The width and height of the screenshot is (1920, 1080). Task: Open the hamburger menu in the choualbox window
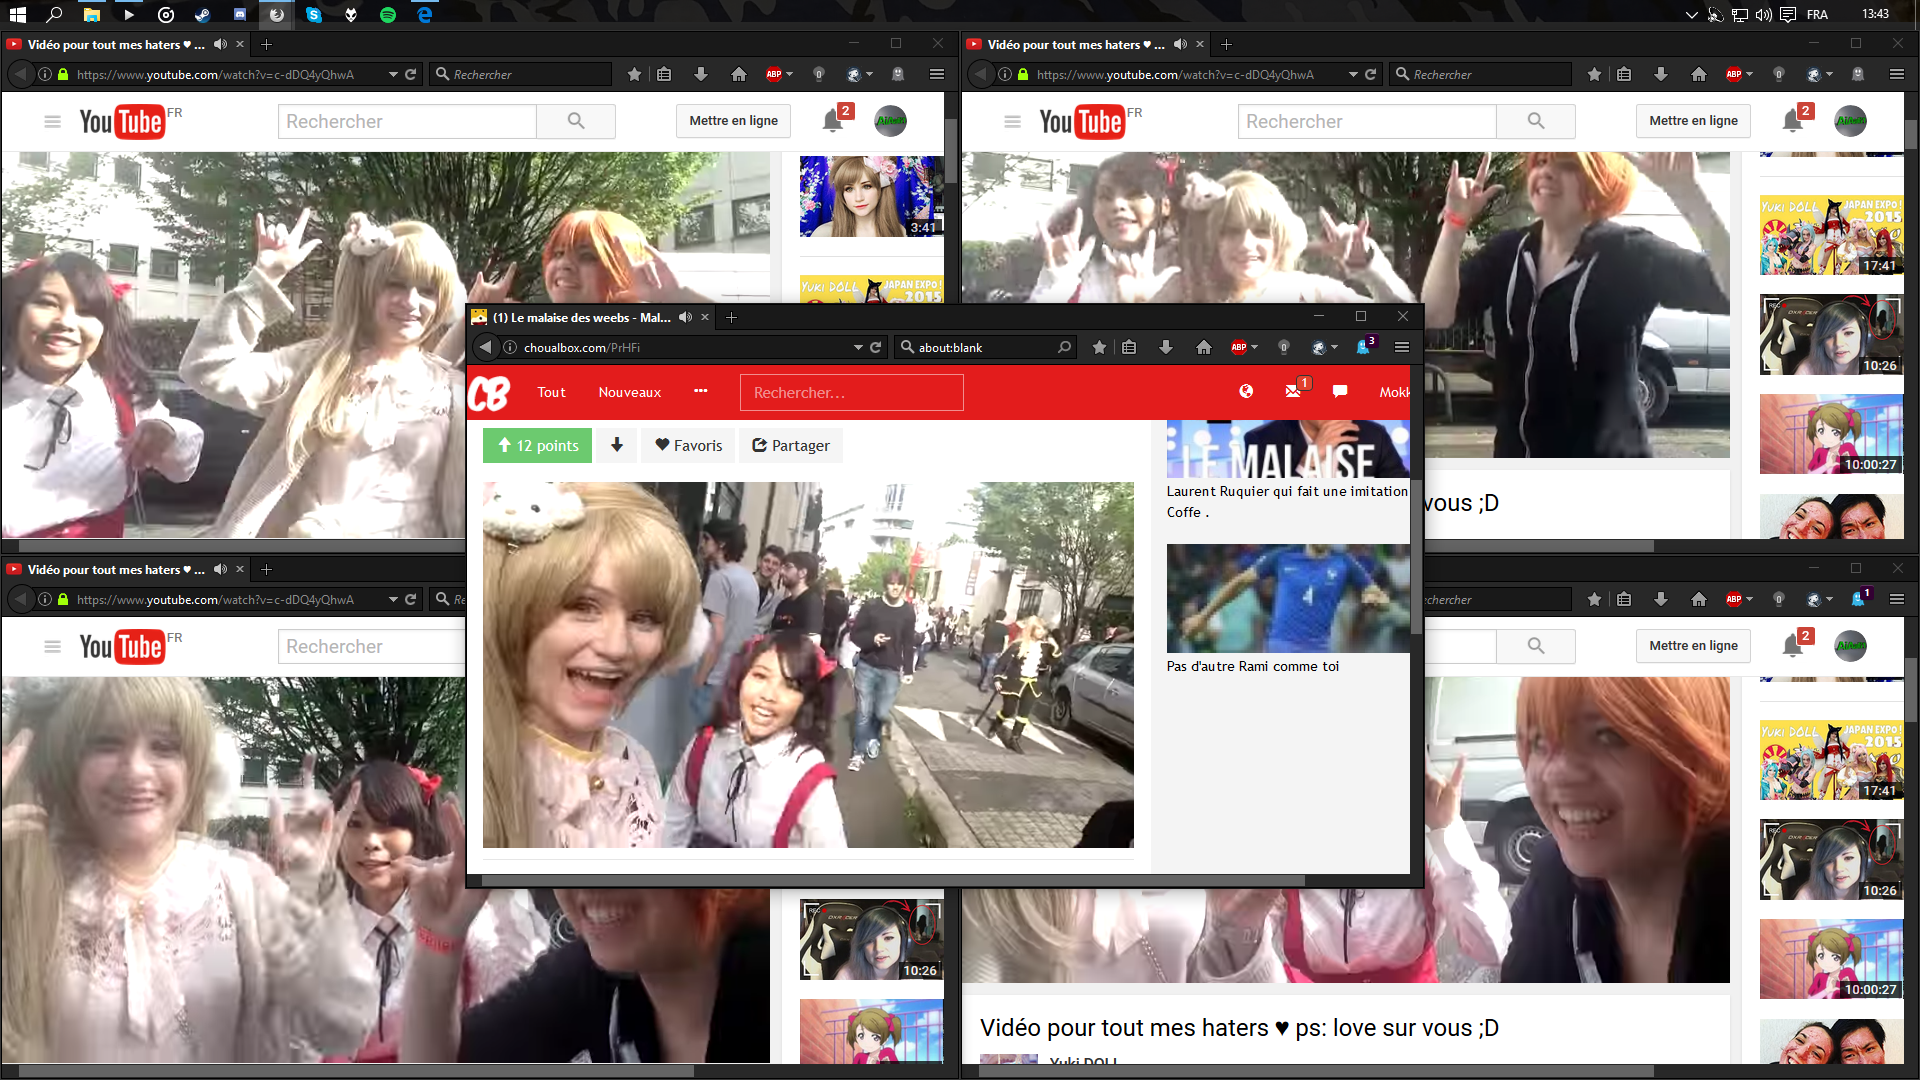[1402, 347]
